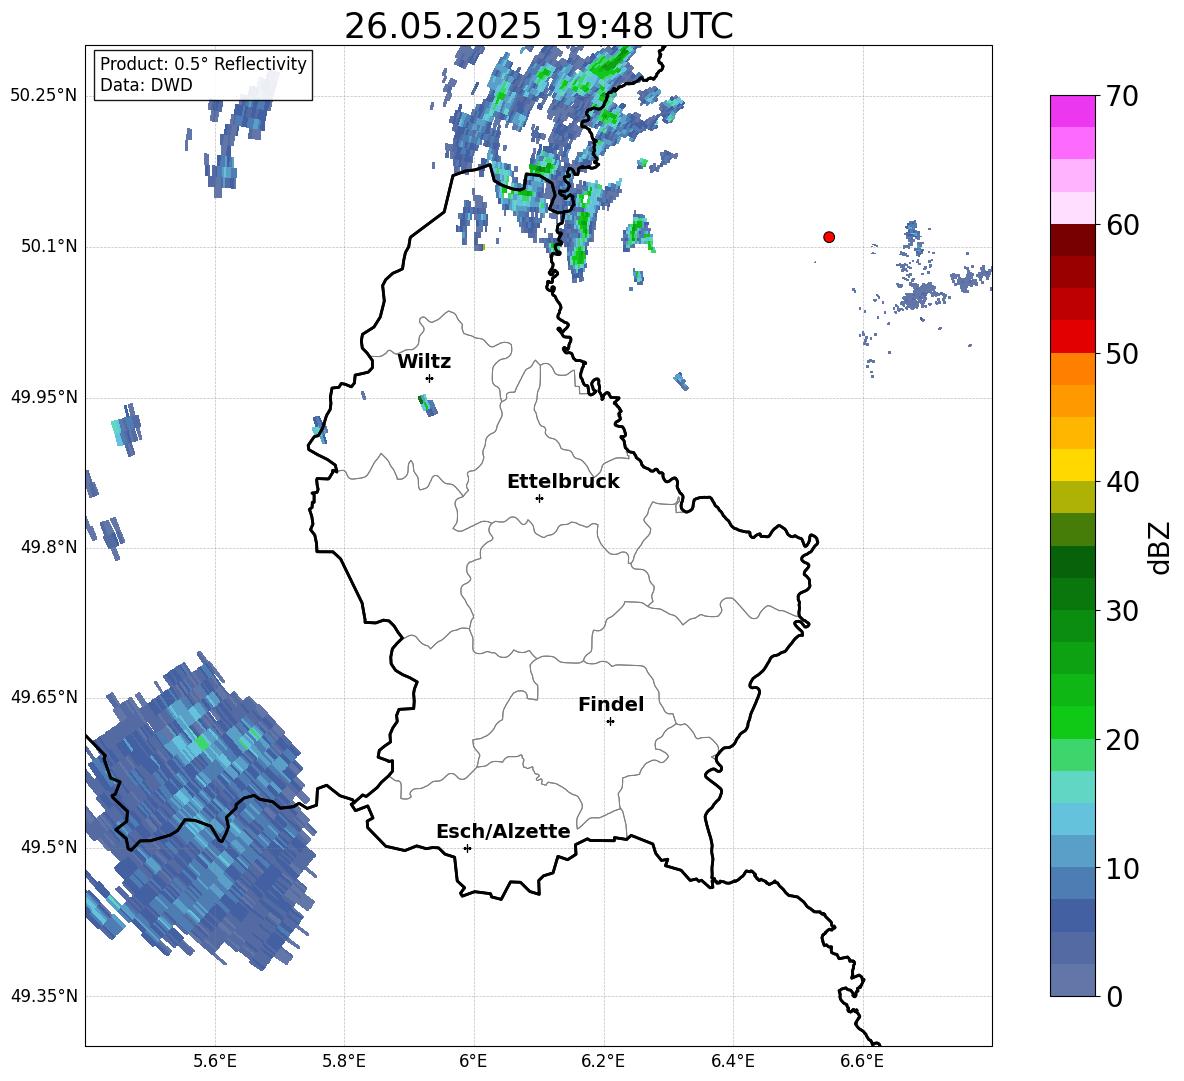Click the 50.25°N latitude label
Screen dimensions: 1184x1081
click(x=44, y=97)
